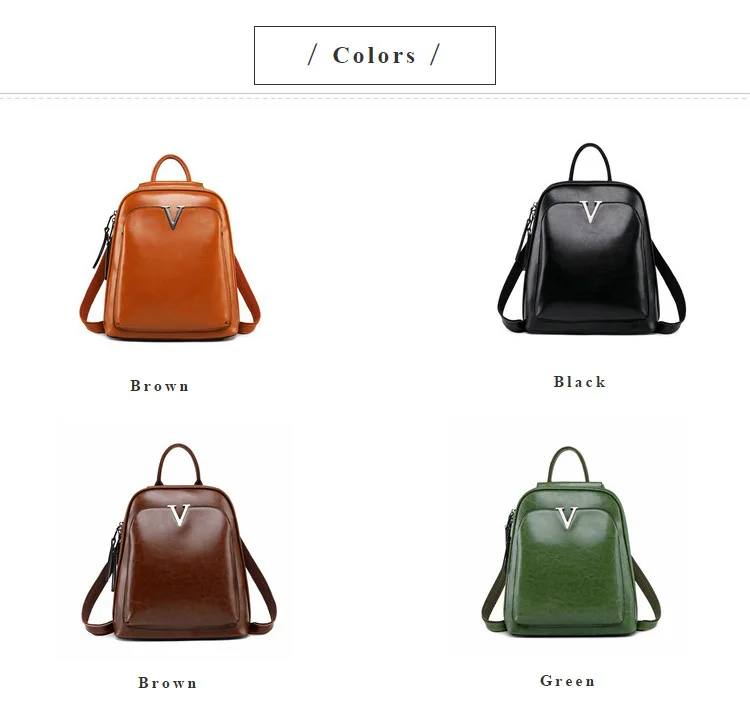Click the zipper pull on dark brown backpack
The height and width of the screenshot is (714, 750).
tap(114, 557)
